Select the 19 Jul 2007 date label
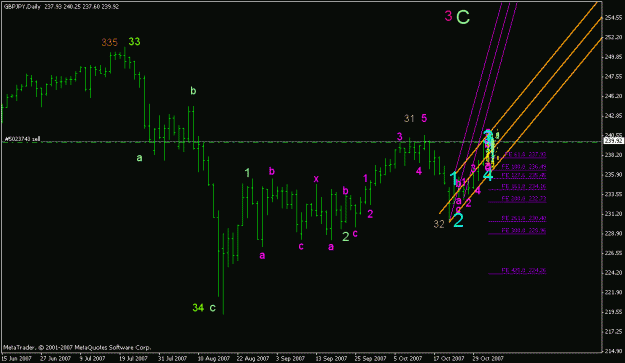The width and height of the screenshot is (625, 363). click(133, 358)
